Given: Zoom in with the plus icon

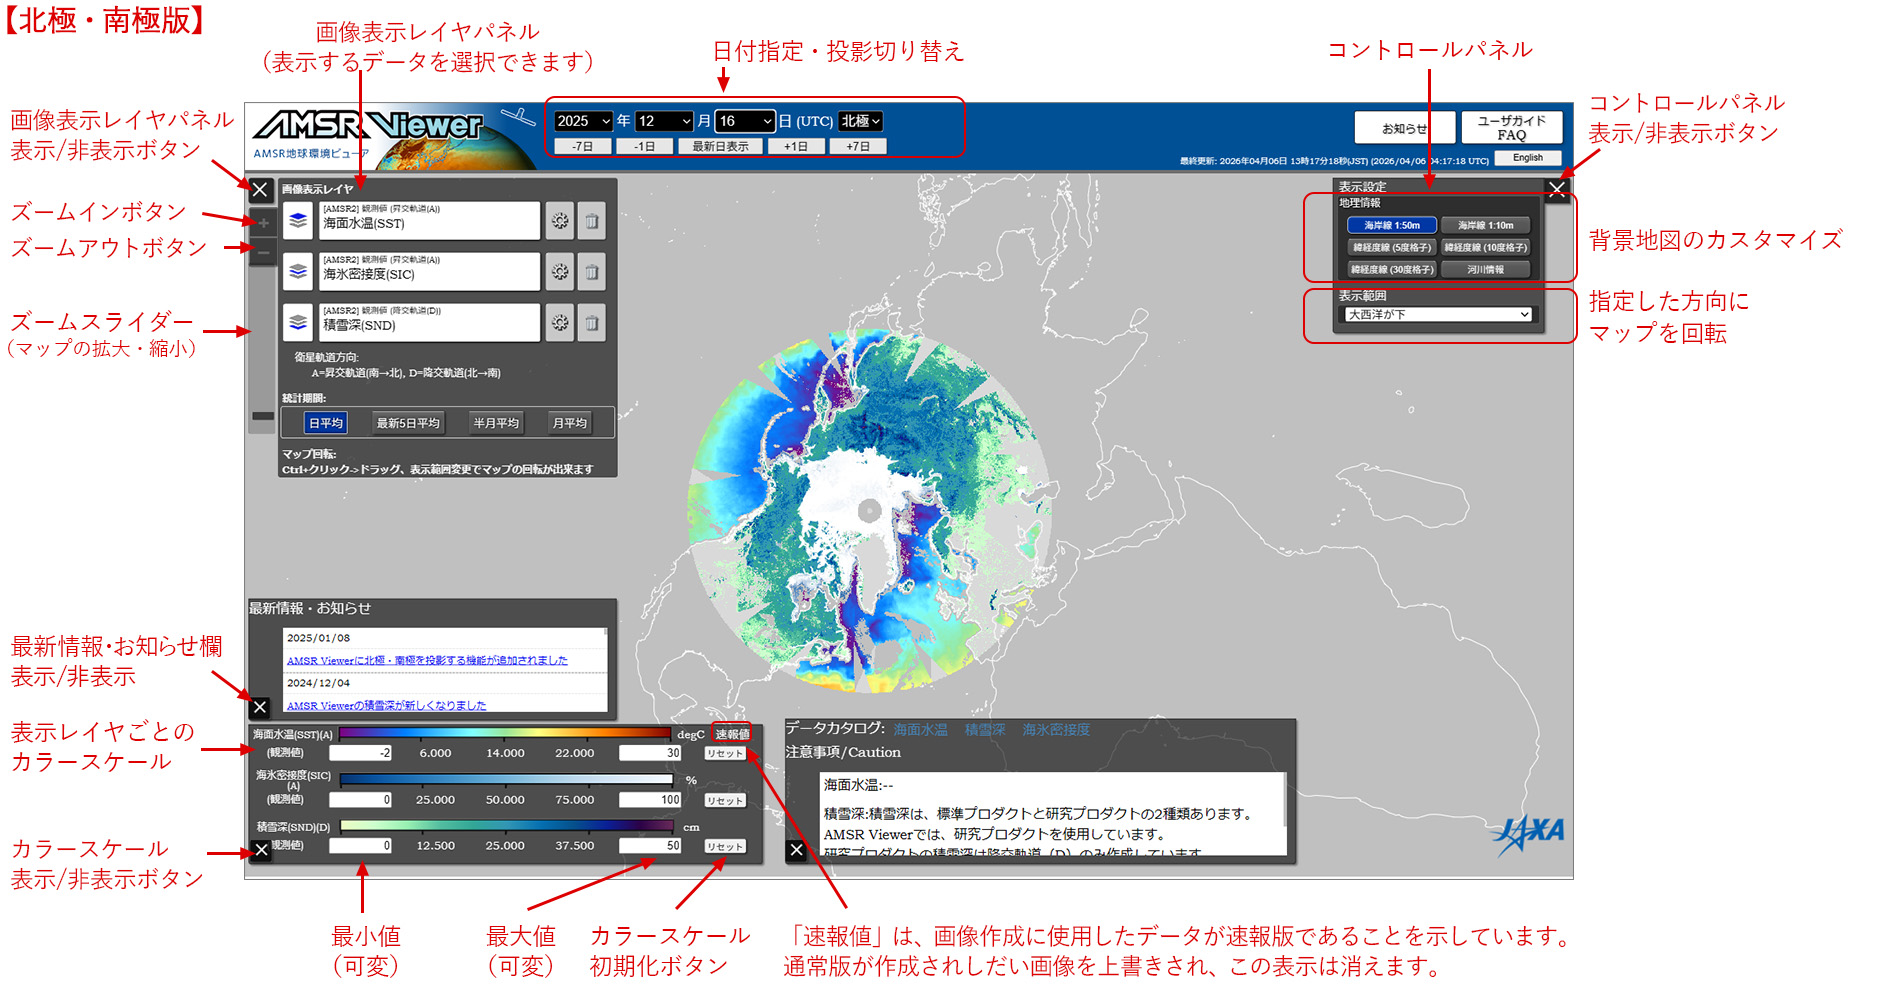Looking at the screenshot, I should click(262, 221).
